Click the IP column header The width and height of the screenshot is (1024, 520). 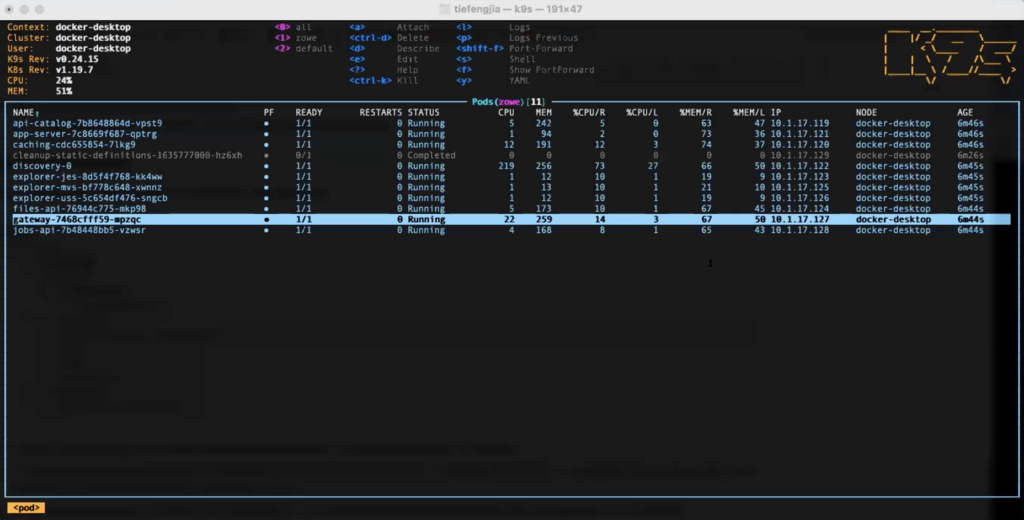(x=776, y=112)
